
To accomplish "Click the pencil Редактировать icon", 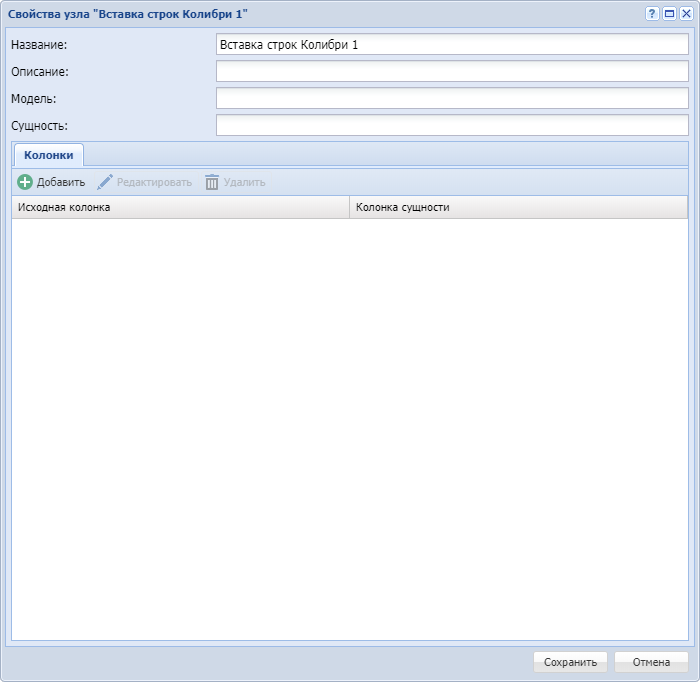I will 105,182.
